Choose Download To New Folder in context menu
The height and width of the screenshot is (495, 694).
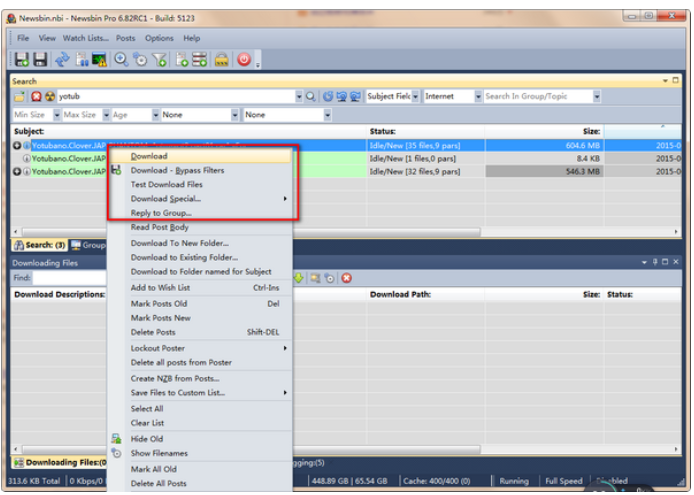tap(200, 243)
